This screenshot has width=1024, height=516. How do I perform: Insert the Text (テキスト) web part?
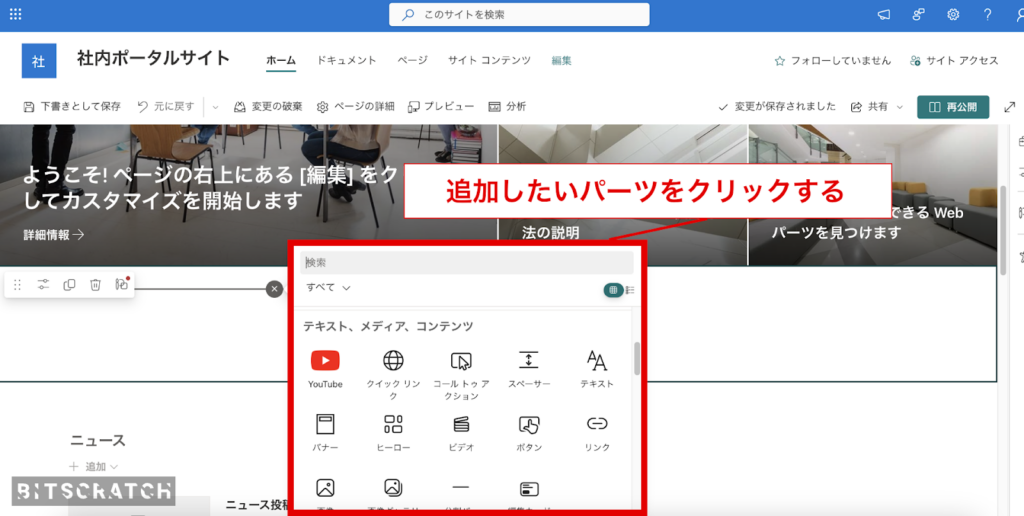(x=597, y=368)
